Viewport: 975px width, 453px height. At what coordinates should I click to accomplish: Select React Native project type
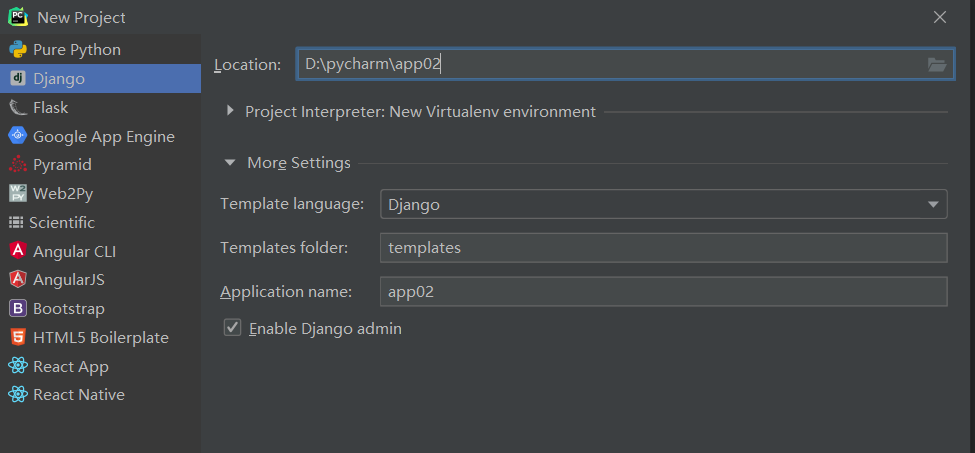[x=67, y=395]
